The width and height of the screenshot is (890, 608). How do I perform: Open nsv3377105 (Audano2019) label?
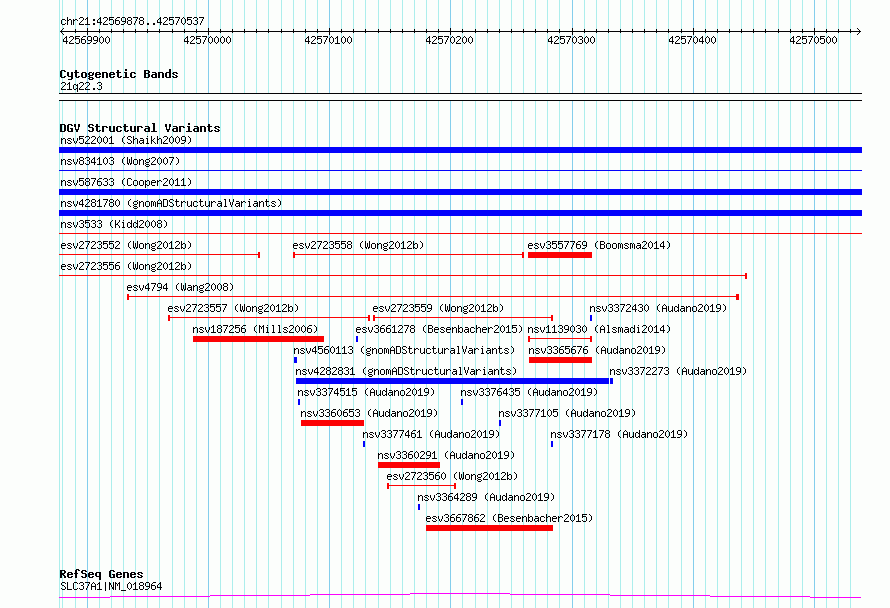click(x=567, y=413)
